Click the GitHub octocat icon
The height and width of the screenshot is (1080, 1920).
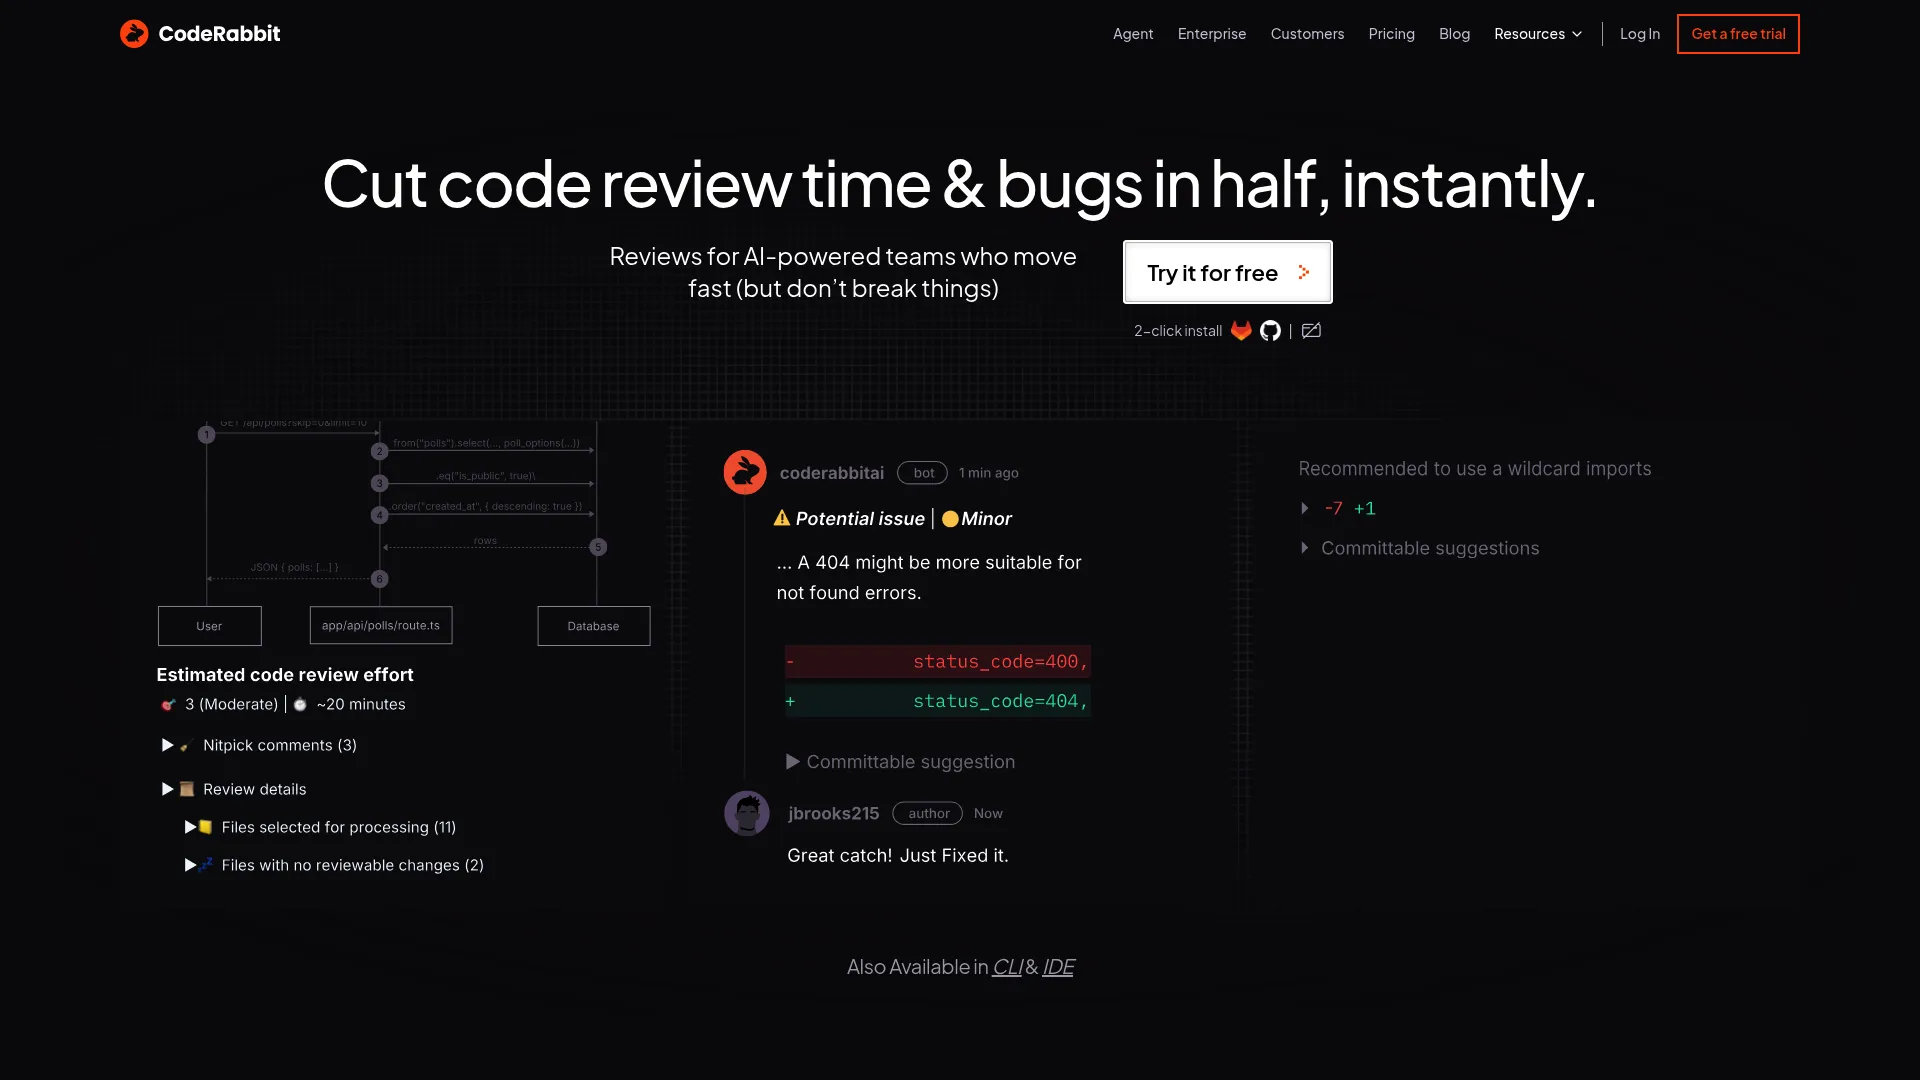point(1270,331)
